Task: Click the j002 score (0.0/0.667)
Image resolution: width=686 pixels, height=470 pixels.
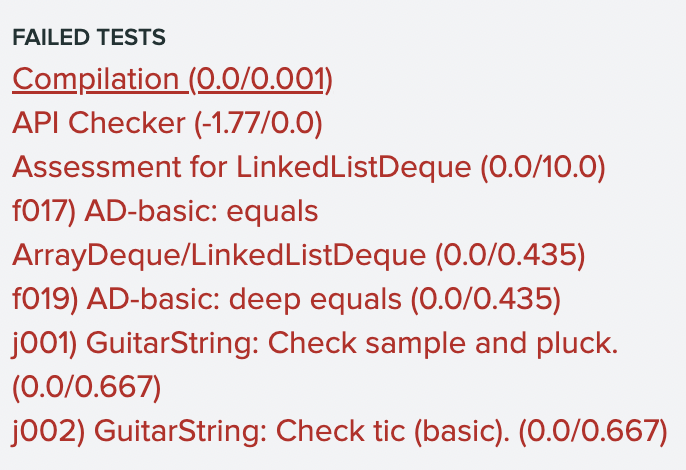Action: [591, 432]
